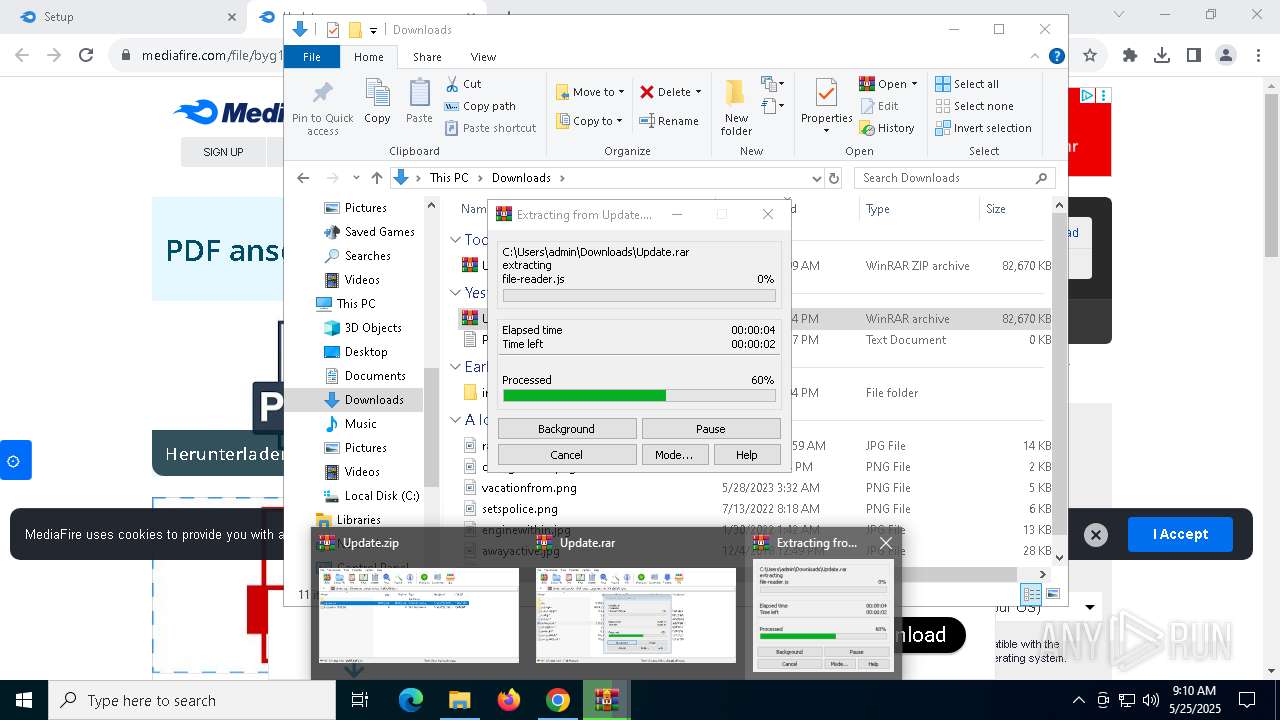Click the Cut command in the ribbon
The image size is (1280, 720).
pos(464,84)
